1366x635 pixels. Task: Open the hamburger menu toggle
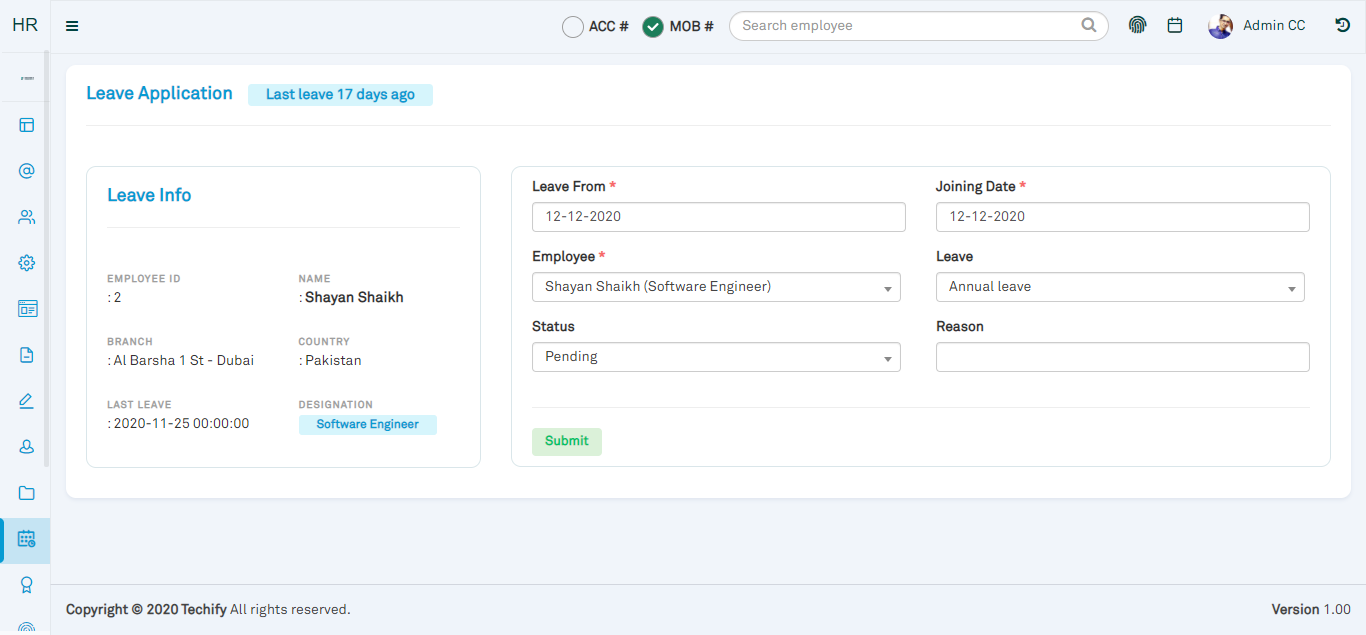(72, 26)
